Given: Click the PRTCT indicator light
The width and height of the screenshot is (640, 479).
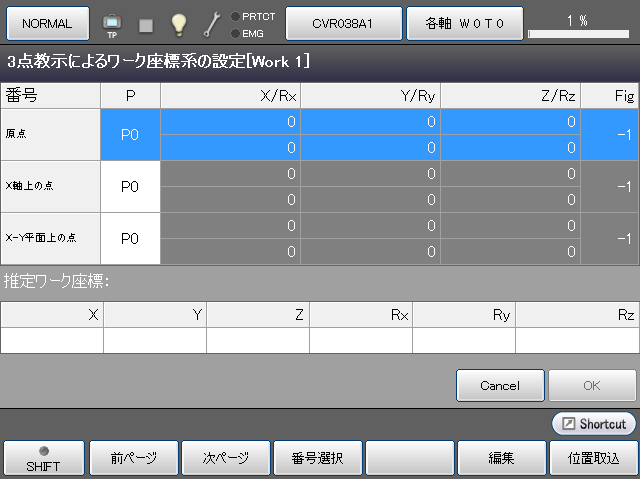Looking at the screenshot, I should click(234, 16).
